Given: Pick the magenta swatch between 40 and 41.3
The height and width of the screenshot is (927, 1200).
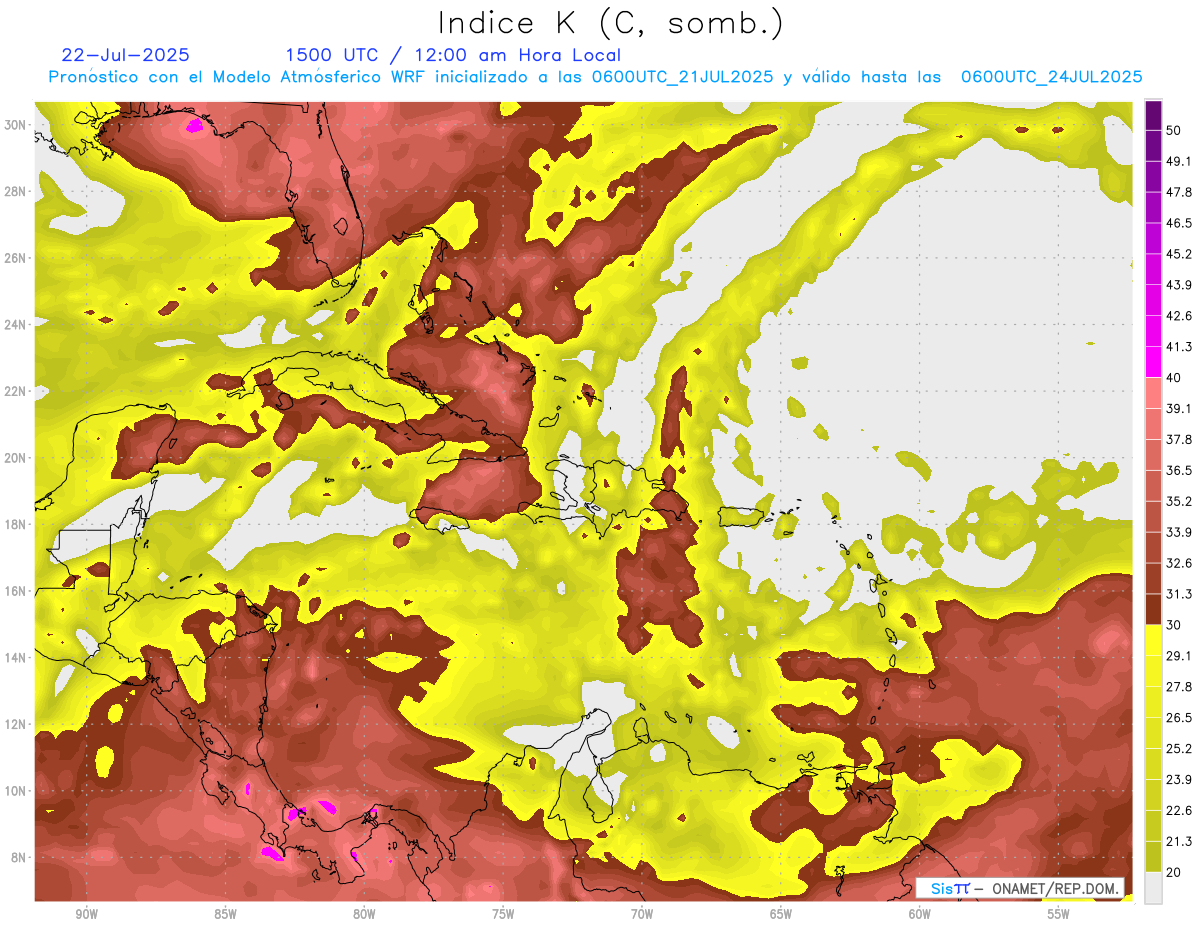Looking at the screenshot, I should pyautogui.click(x=1153, y=362).
